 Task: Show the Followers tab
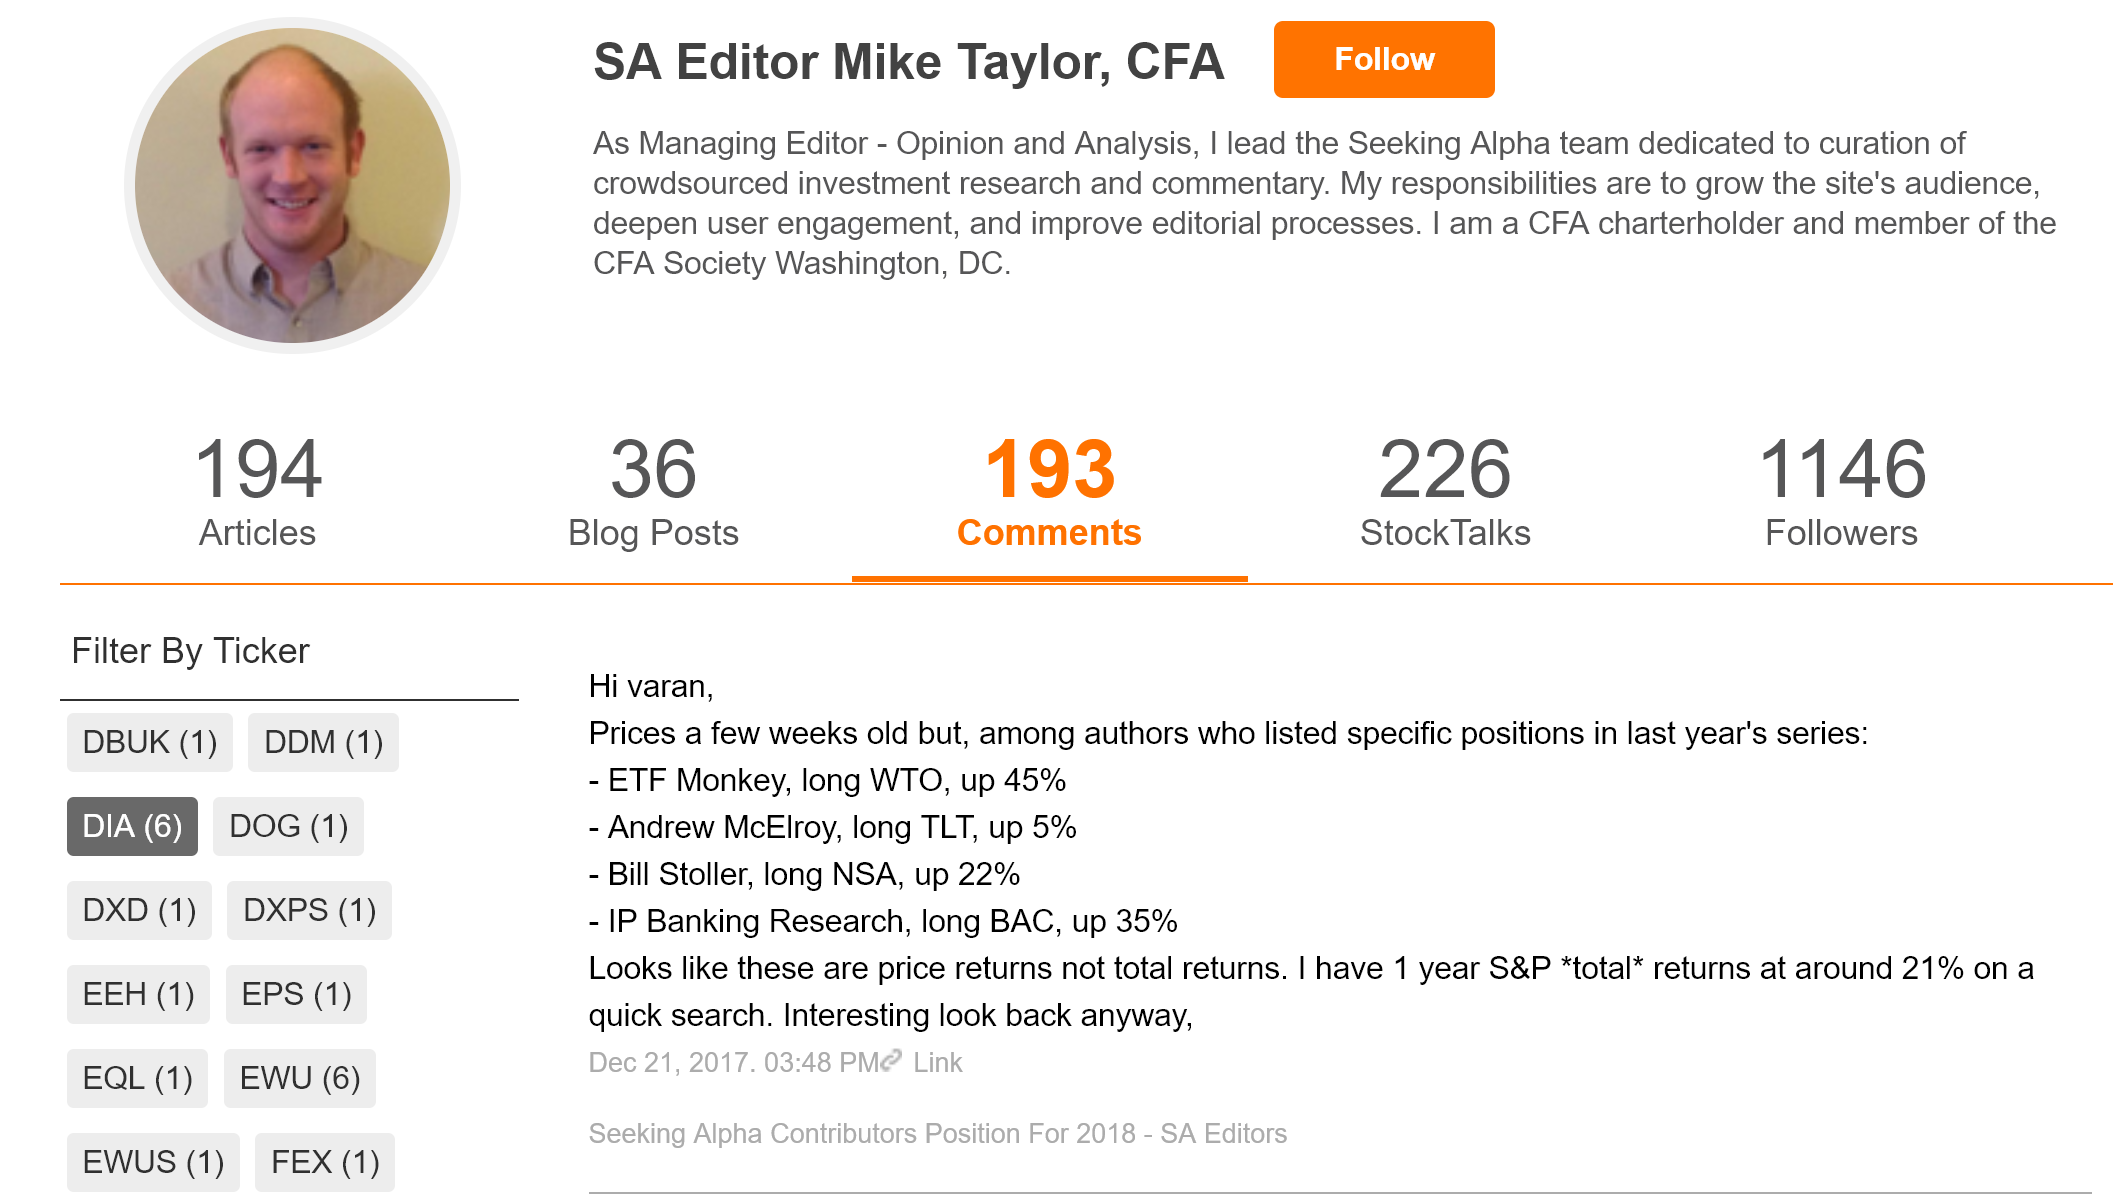1841,492
